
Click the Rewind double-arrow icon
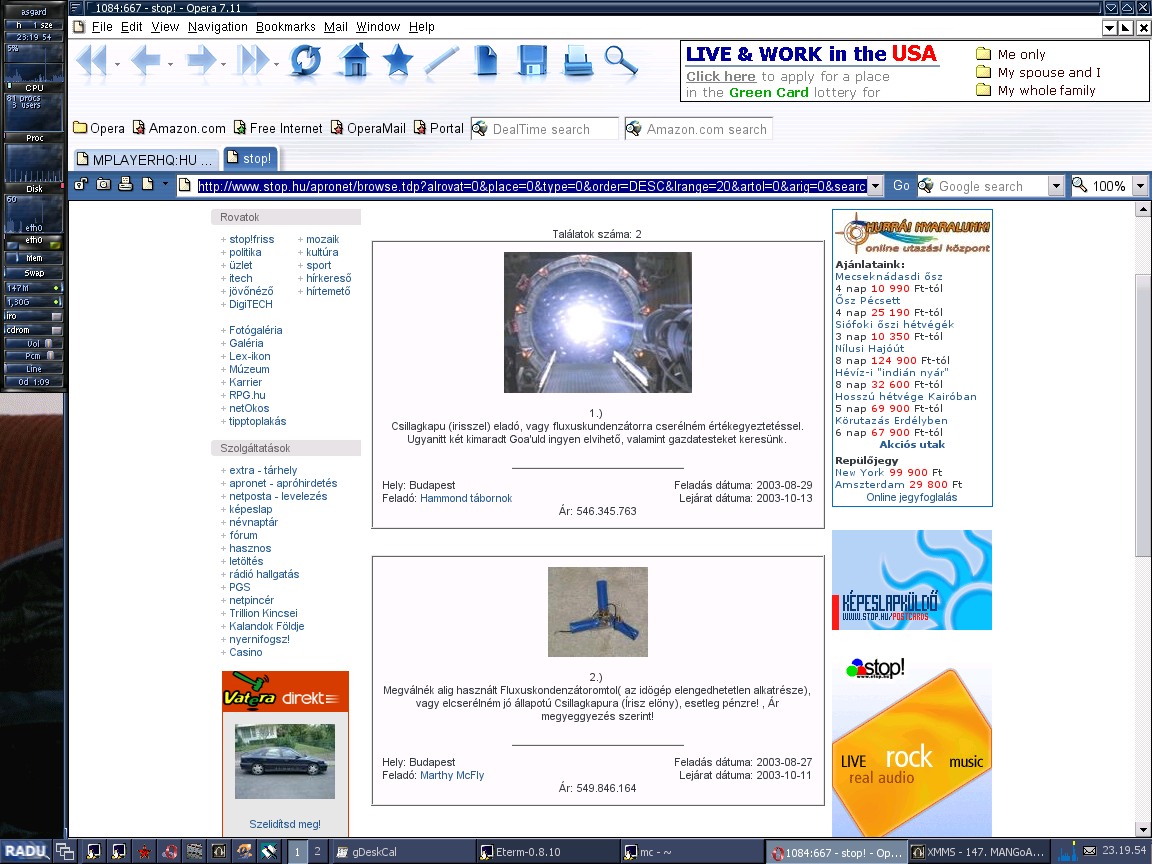(92, 61)
